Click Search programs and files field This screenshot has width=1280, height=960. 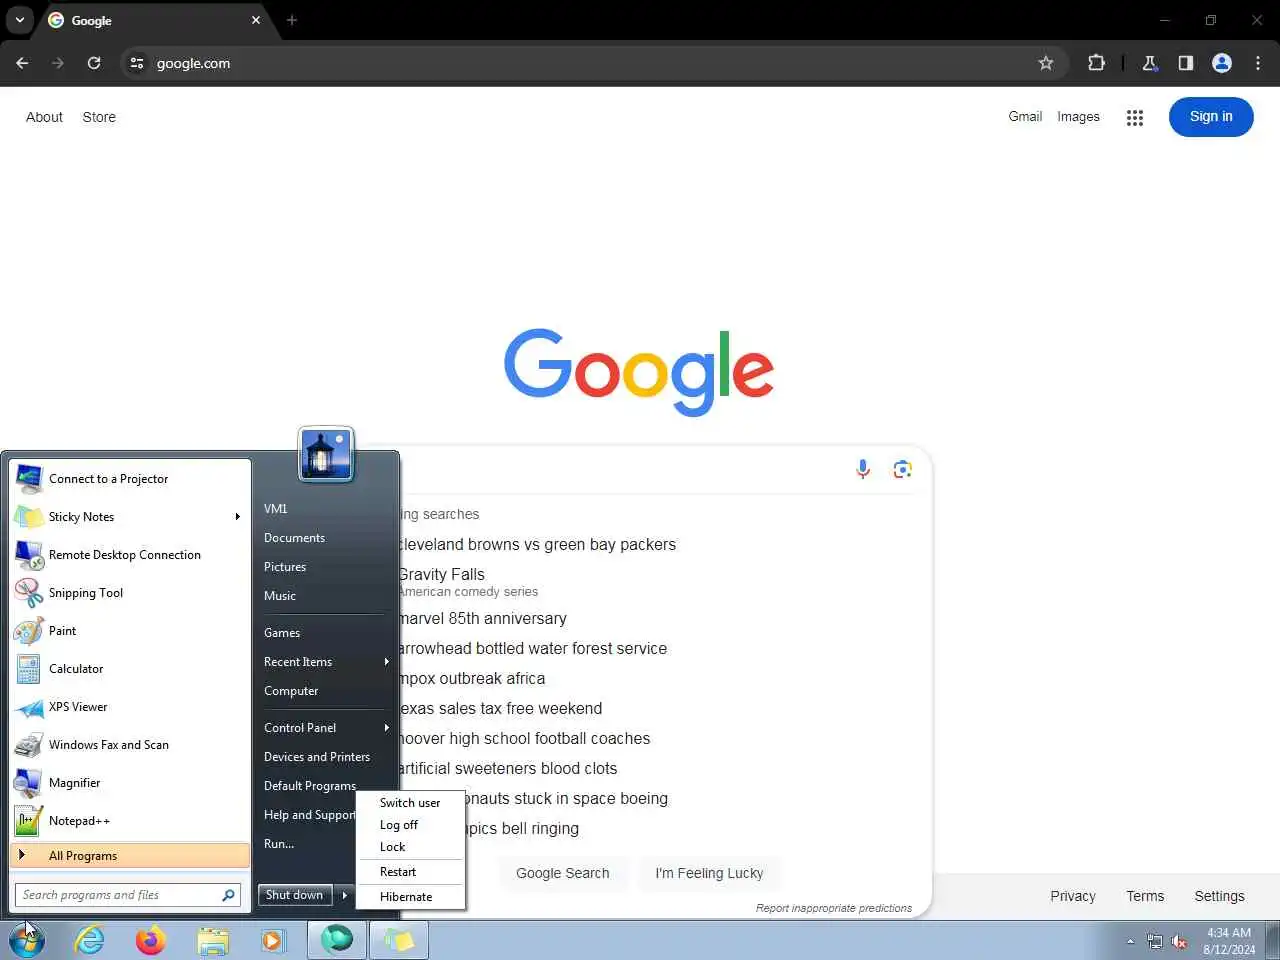128,895
